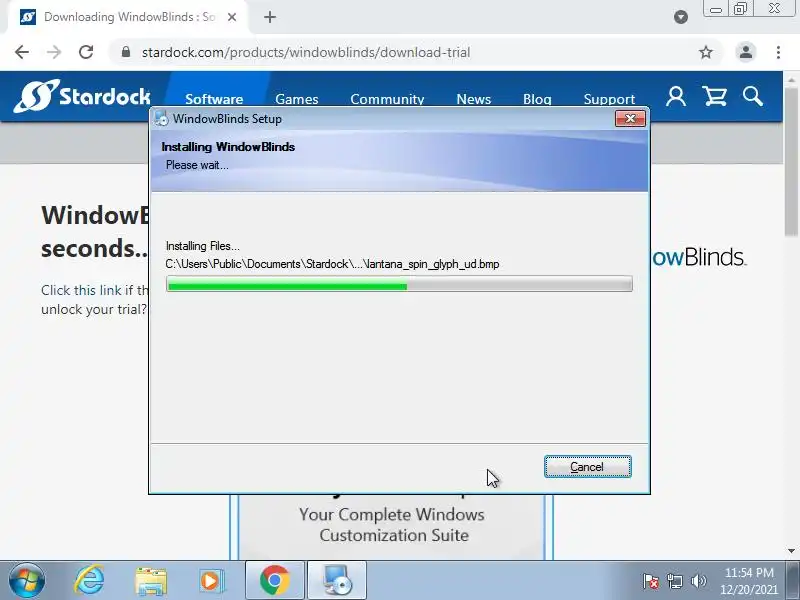This screenshot has height=600, width=800.
Task: Select the Downloading WindowBlinds tab
Action: (130, 17)
